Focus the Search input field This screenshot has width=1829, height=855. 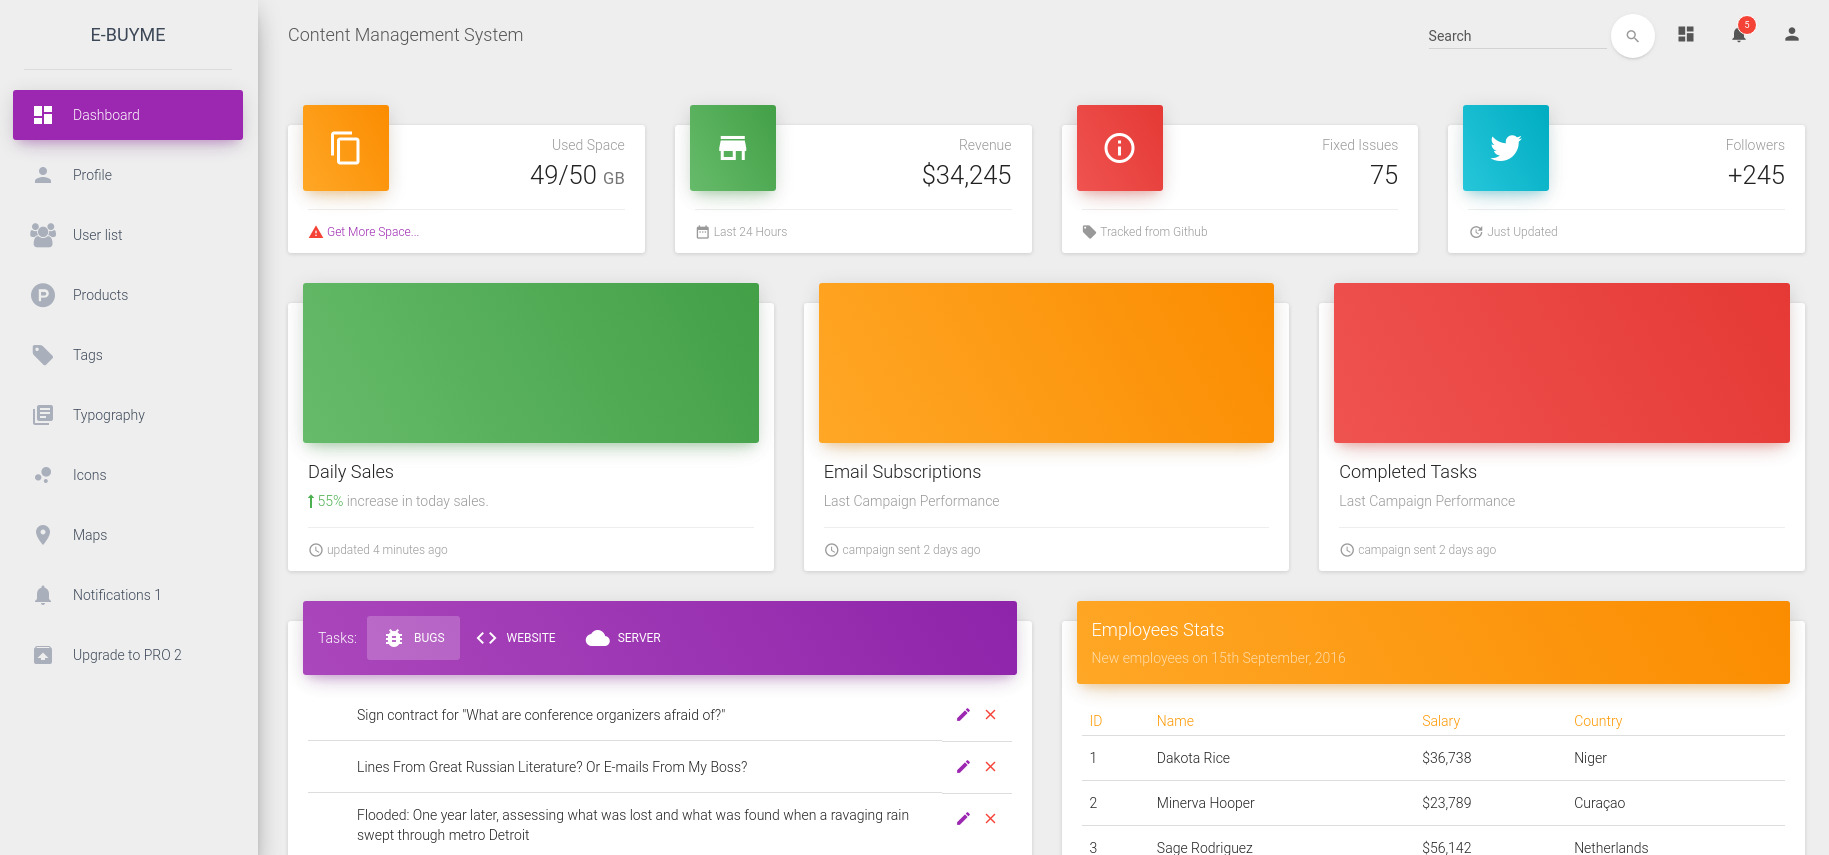[x=1515, y=36]
